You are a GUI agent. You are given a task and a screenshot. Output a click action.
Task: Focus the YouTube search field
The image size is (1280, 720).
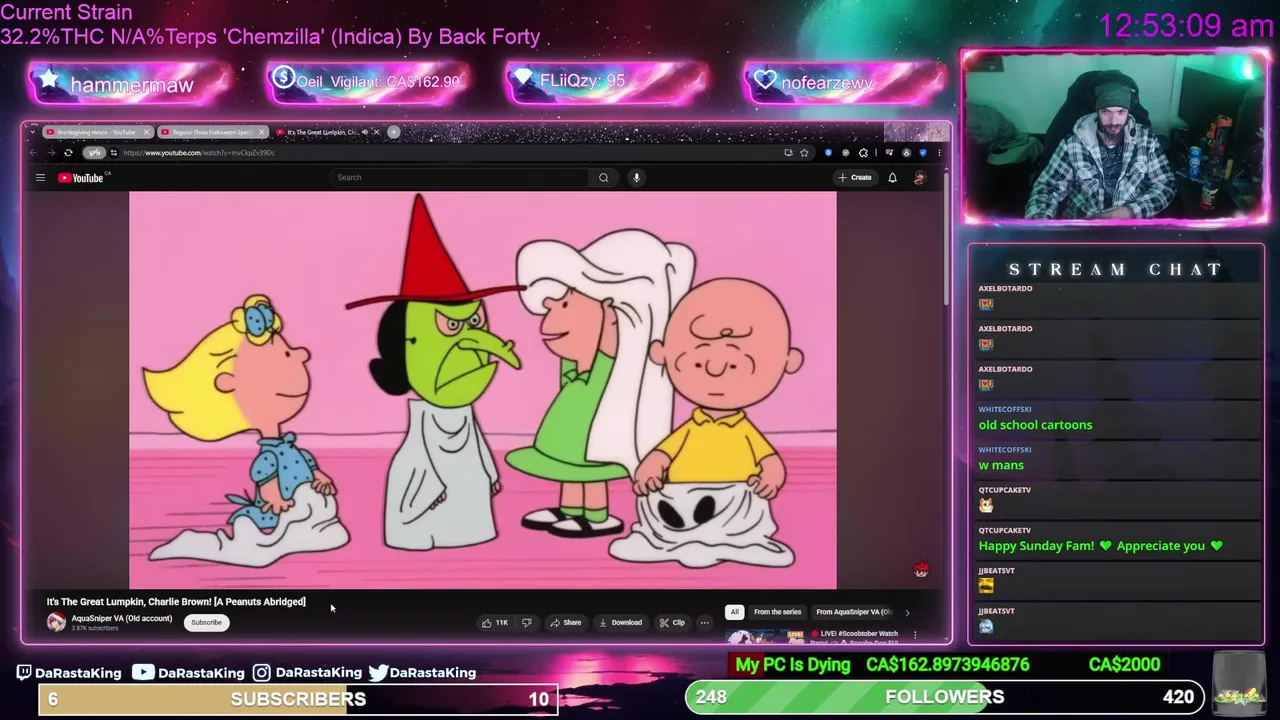point(461,178)
